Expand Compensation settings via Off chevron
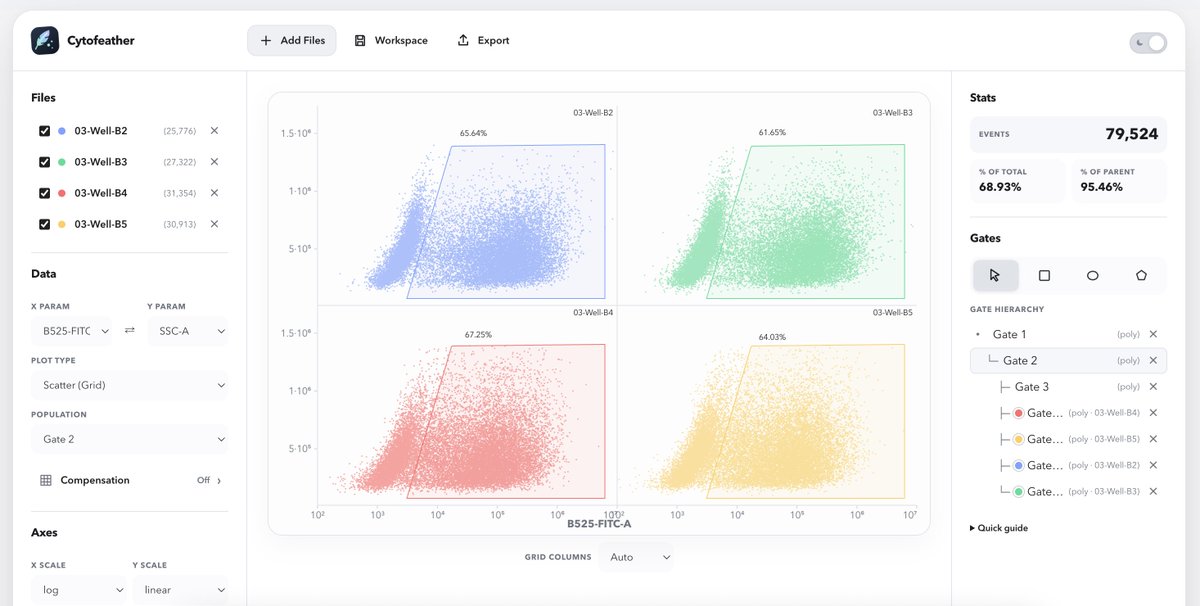 point(209,480)
